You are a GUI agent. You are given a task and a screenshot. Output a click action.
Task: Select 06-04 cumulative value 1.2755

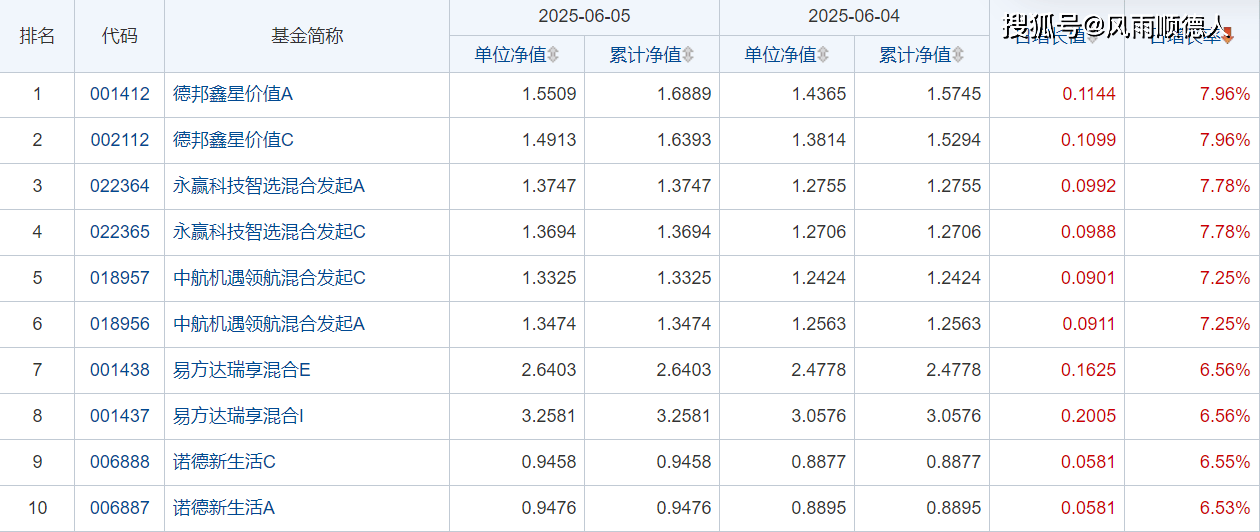click(x=954, y=186)
